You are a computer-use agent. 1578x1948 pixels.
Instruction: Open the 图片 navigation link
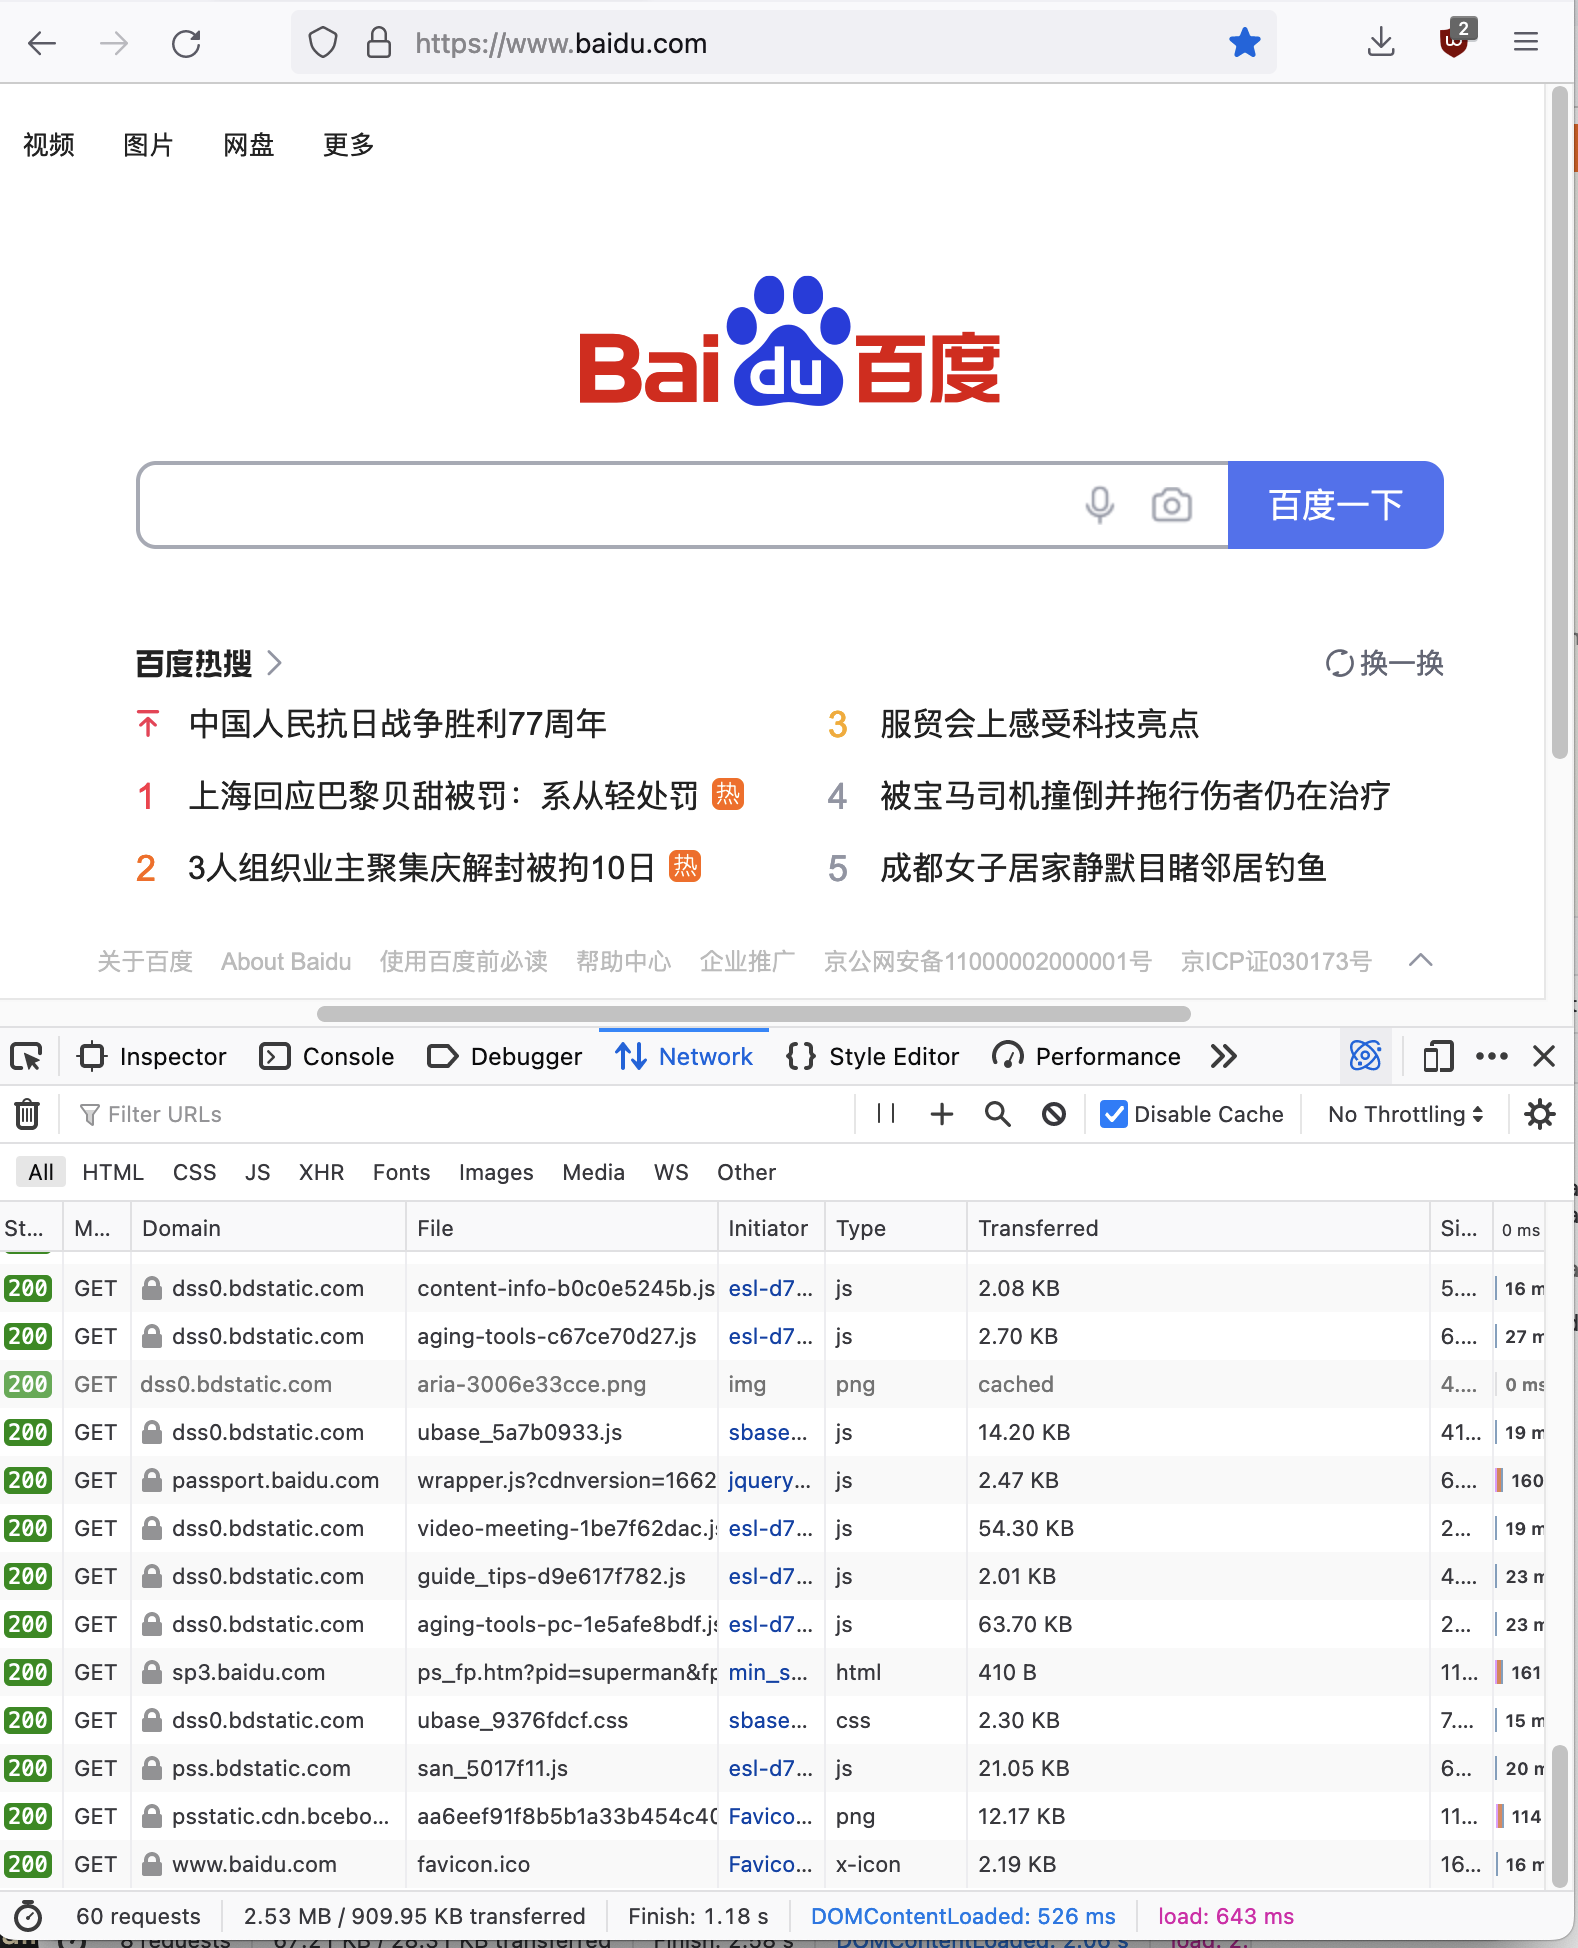[x=148, y=145]
